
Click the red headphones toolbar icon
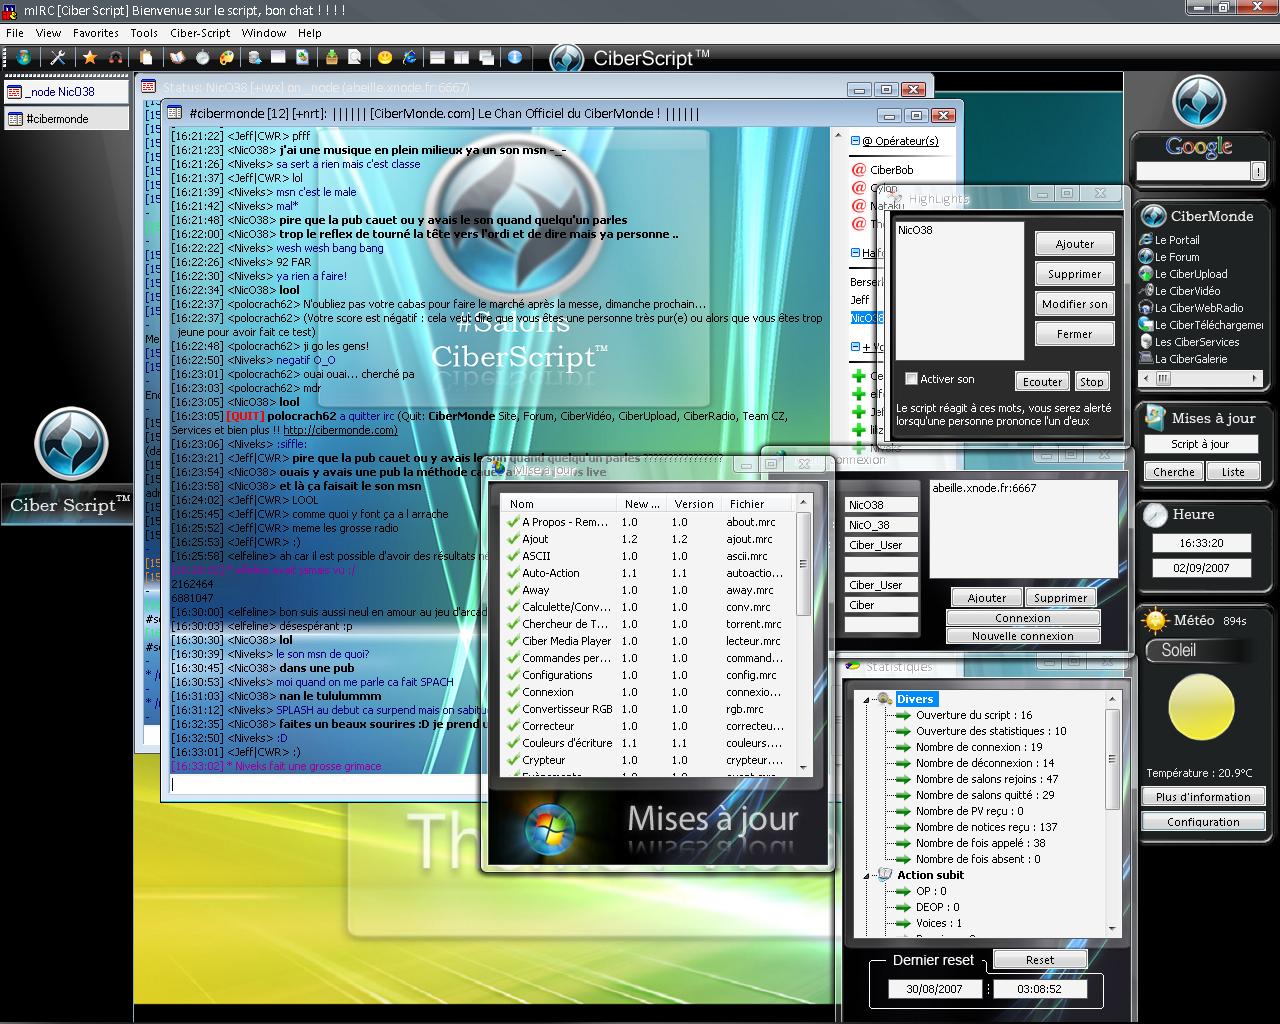116,58
